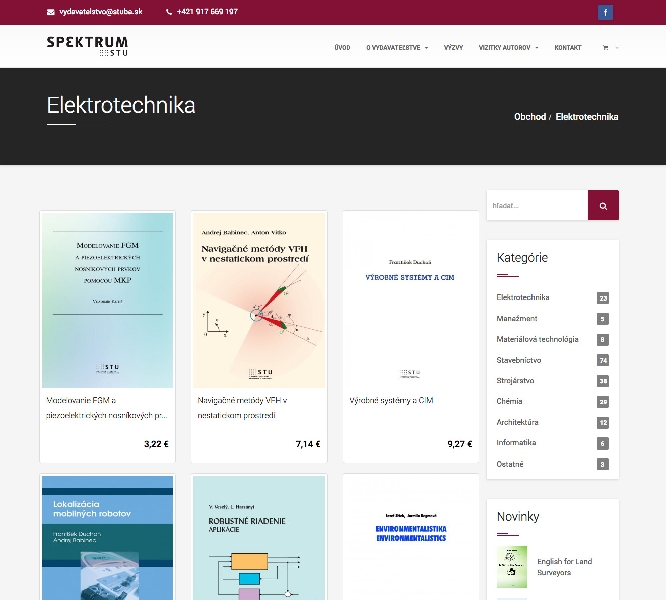Click Strojárstvo count badge 38
Viewport: 666px width, 600px height.
tap(603, 381)
